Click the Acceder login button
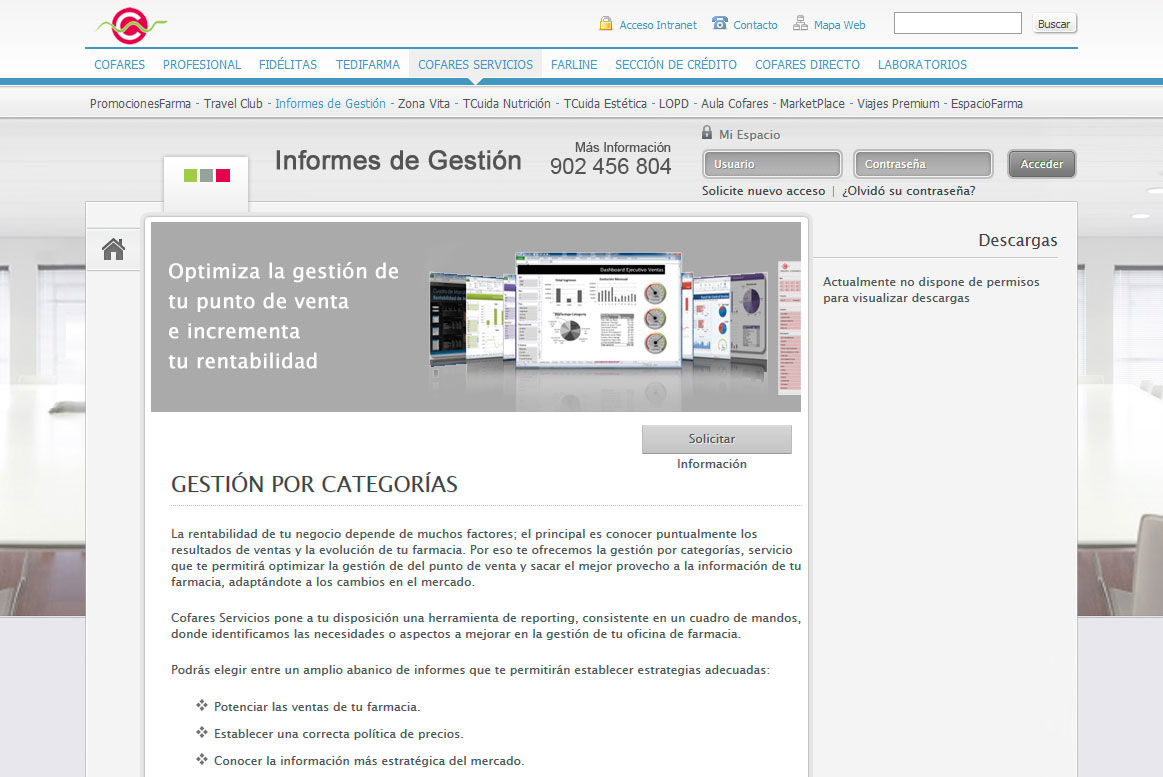Viewport: 1163px width, 777px height. (1041, 163)
